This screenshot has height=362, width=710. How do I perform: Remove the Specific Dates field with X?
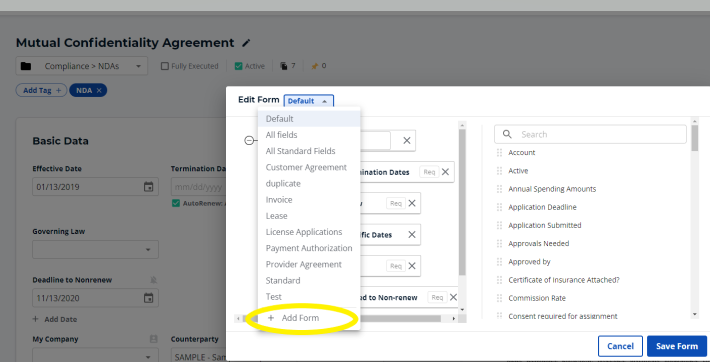click(x=412, y=235)
